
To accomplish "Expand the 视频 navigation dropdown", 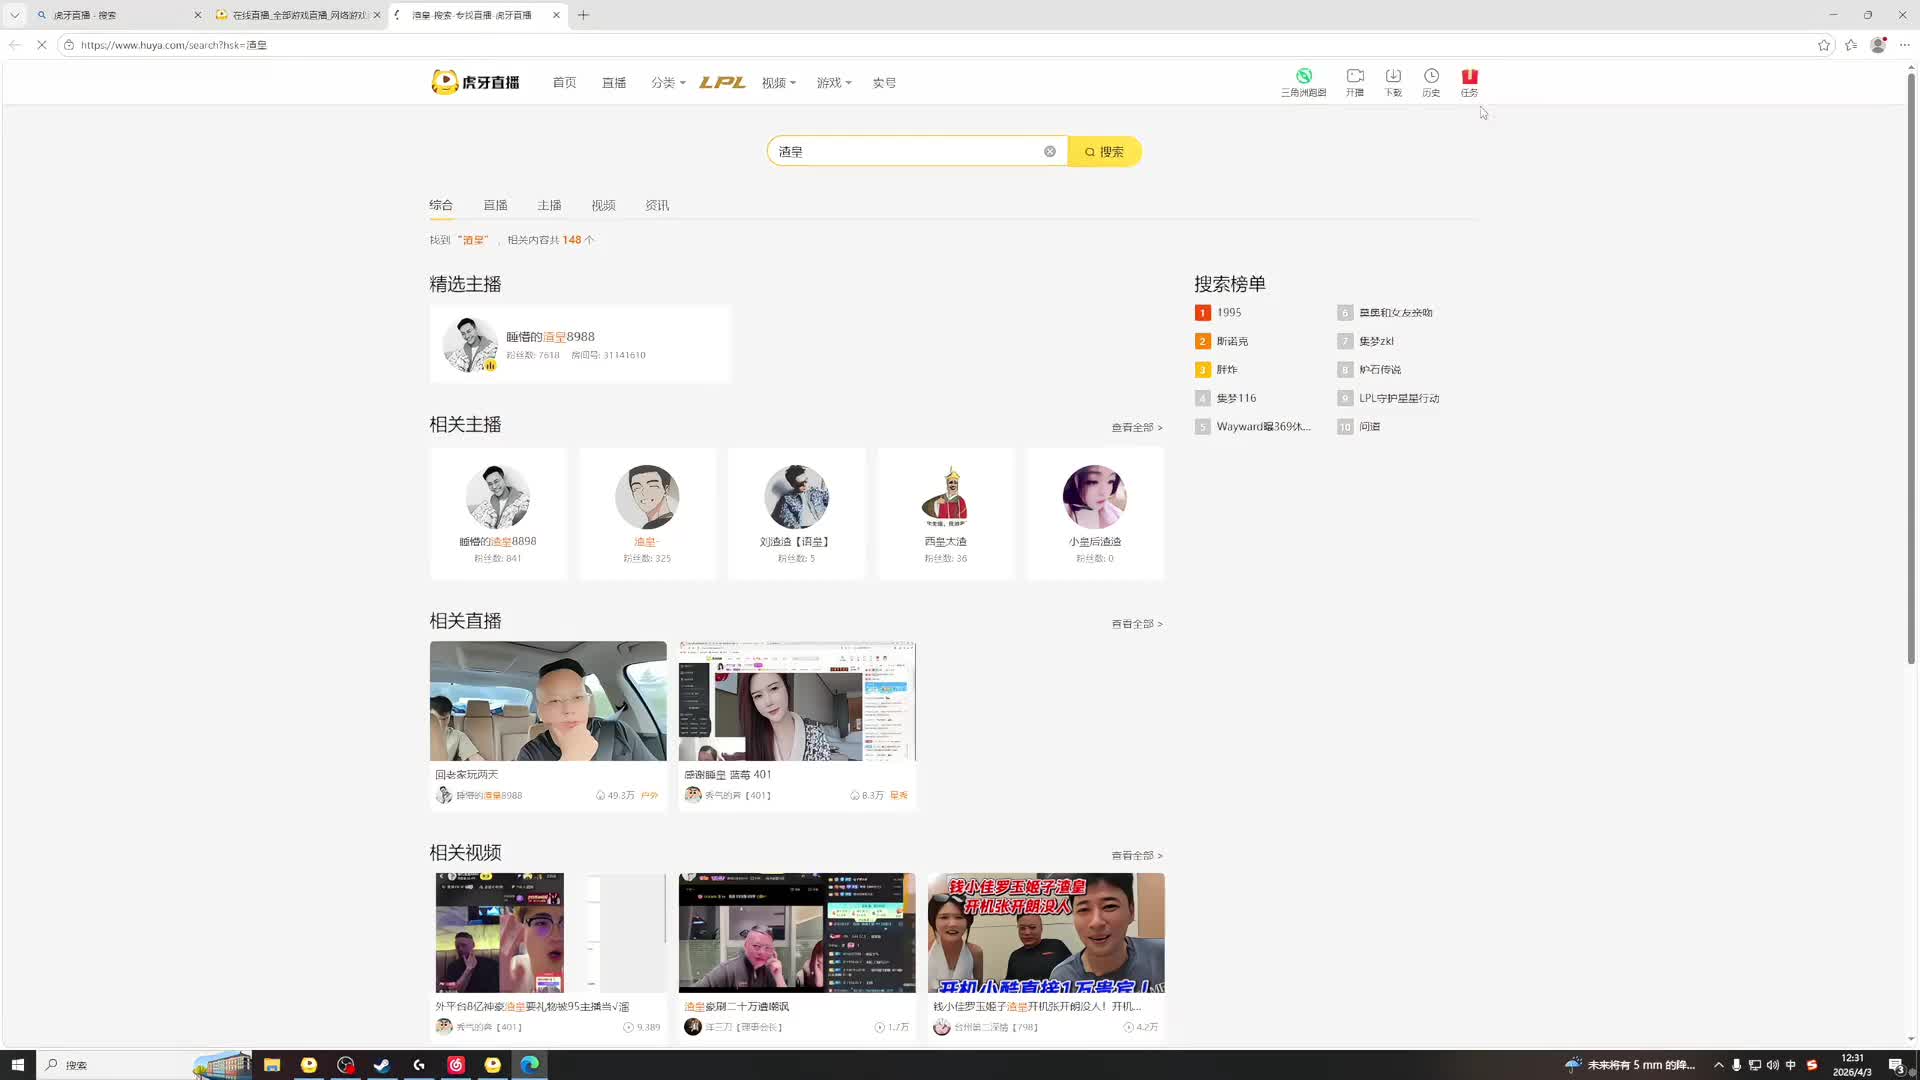I will pos(778,83).
